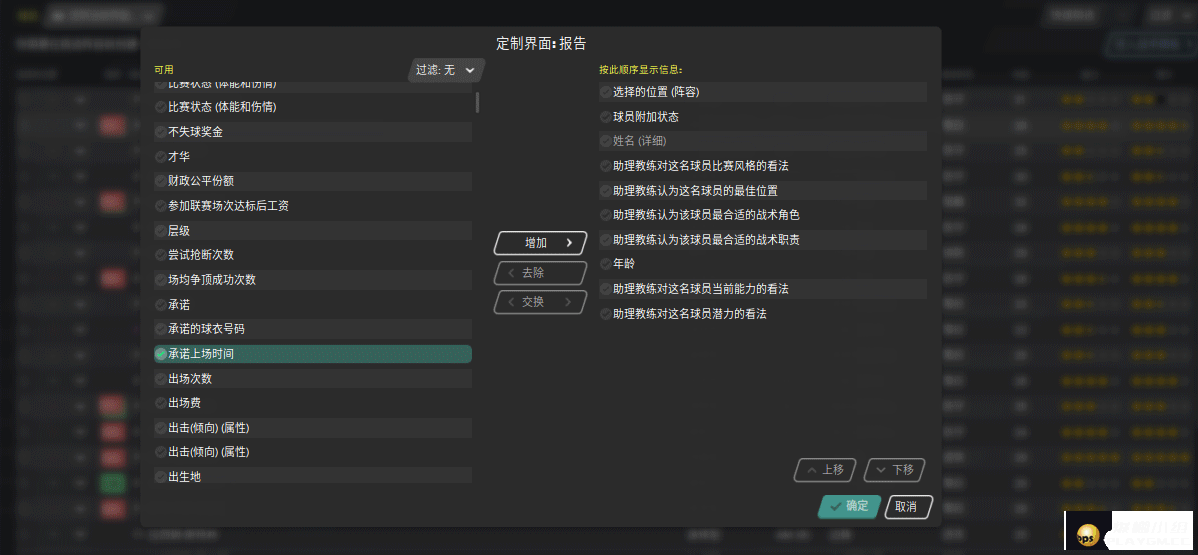Click check icon beside 承诺的球衣号码
This screenshot has width=1198, height=555.
click(160, 329)
